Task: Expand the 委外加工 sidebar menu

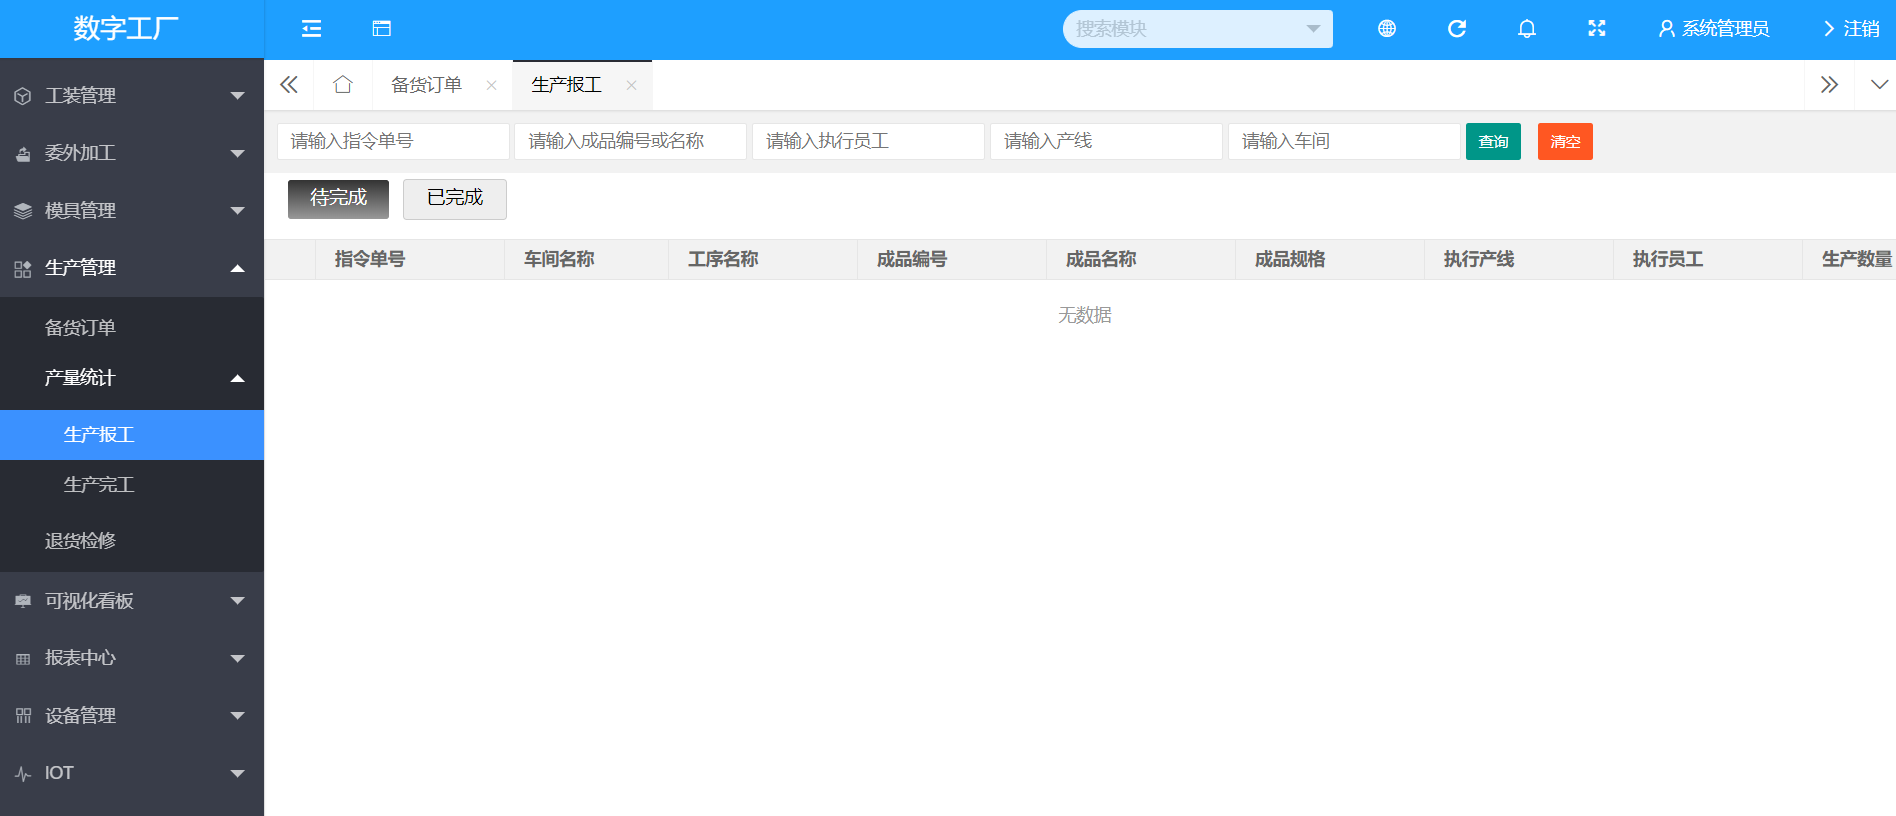Action: 132,153
